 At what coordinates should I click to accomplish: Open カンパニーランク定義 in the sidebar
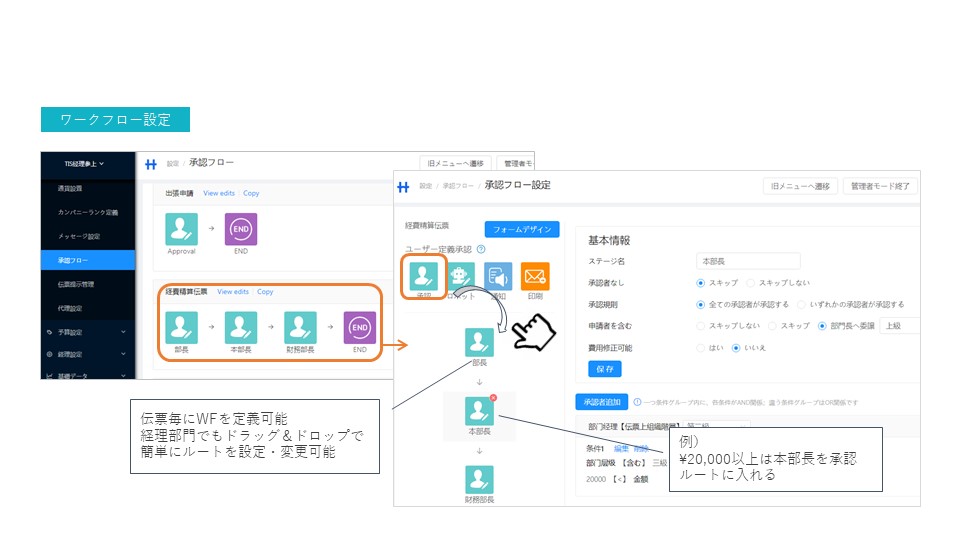click(x=88, y=212)
